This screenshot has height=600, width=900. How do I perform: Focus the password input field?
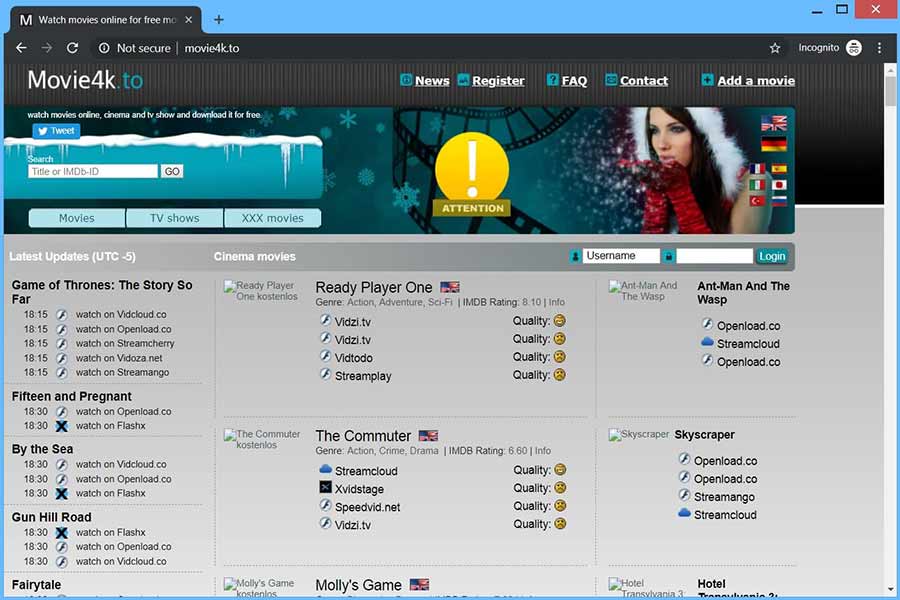(714, 256)
